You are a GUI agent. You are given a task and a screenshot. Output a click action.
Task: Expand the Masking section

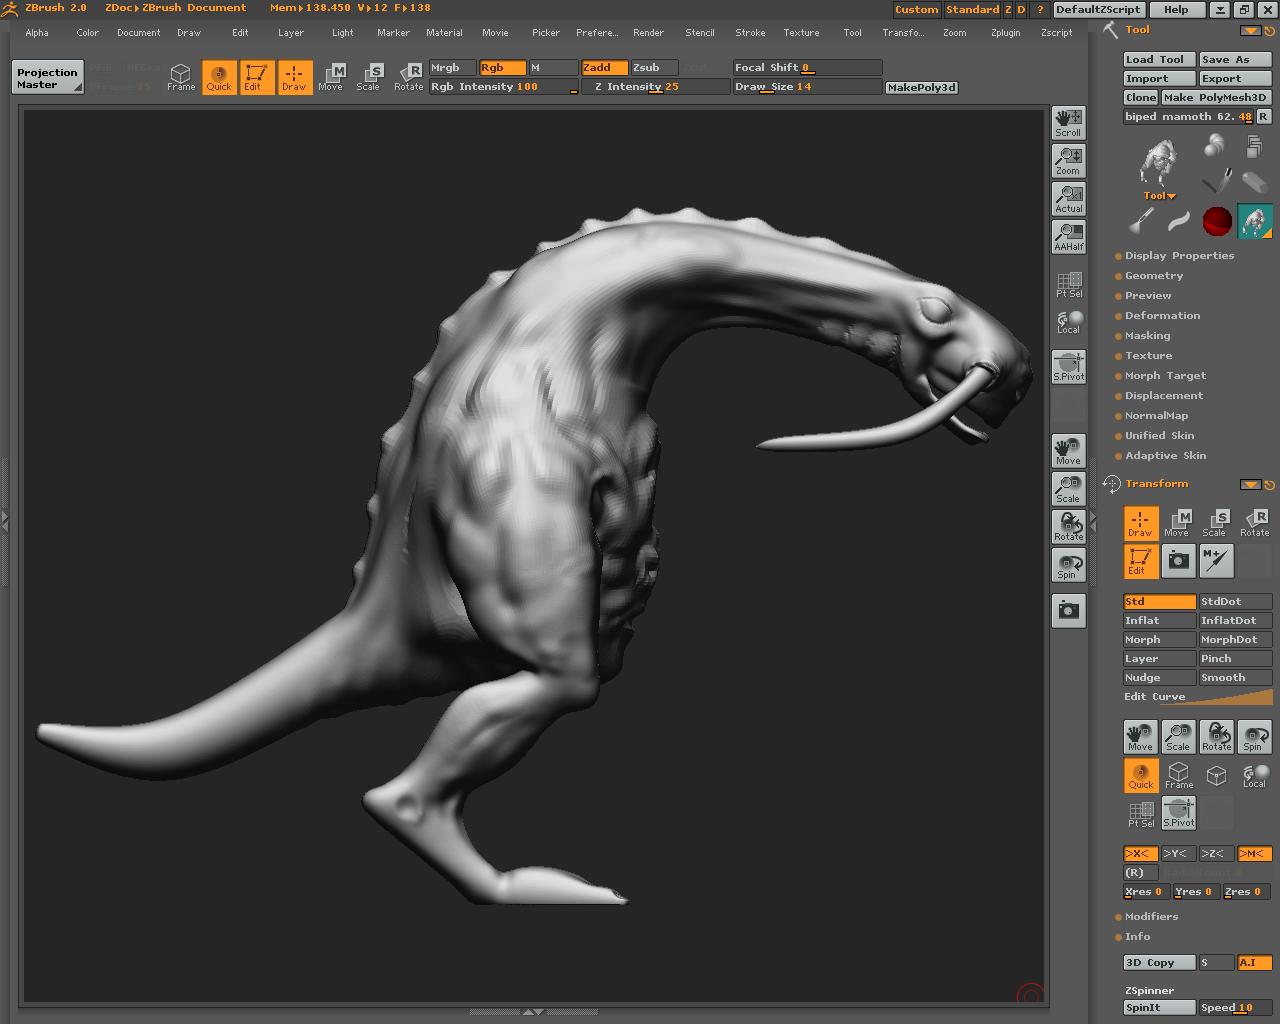click(1147, 336)
